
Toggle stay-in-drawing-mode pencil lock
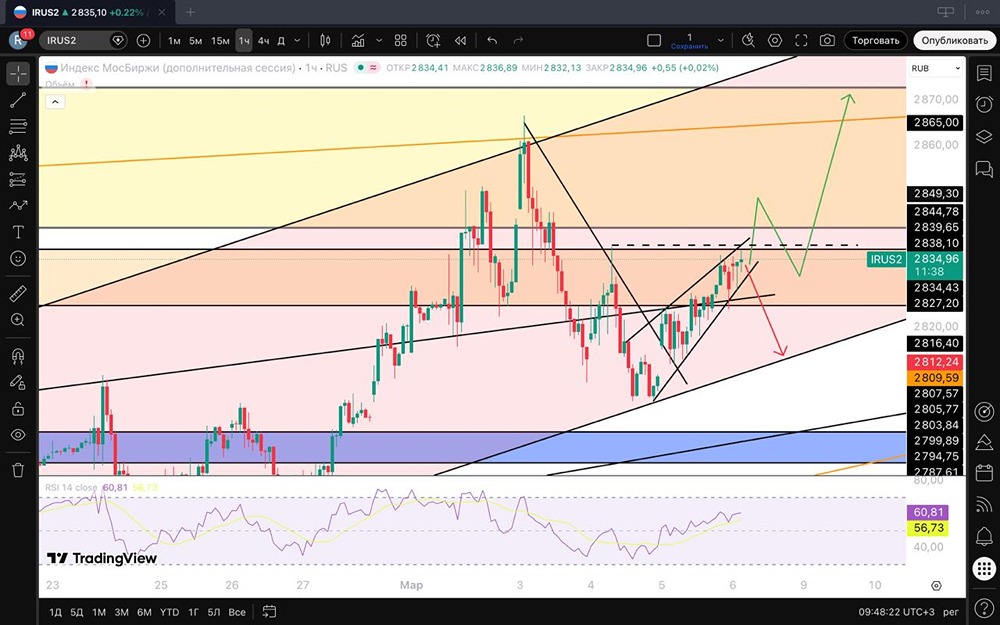tap(18, 382)
